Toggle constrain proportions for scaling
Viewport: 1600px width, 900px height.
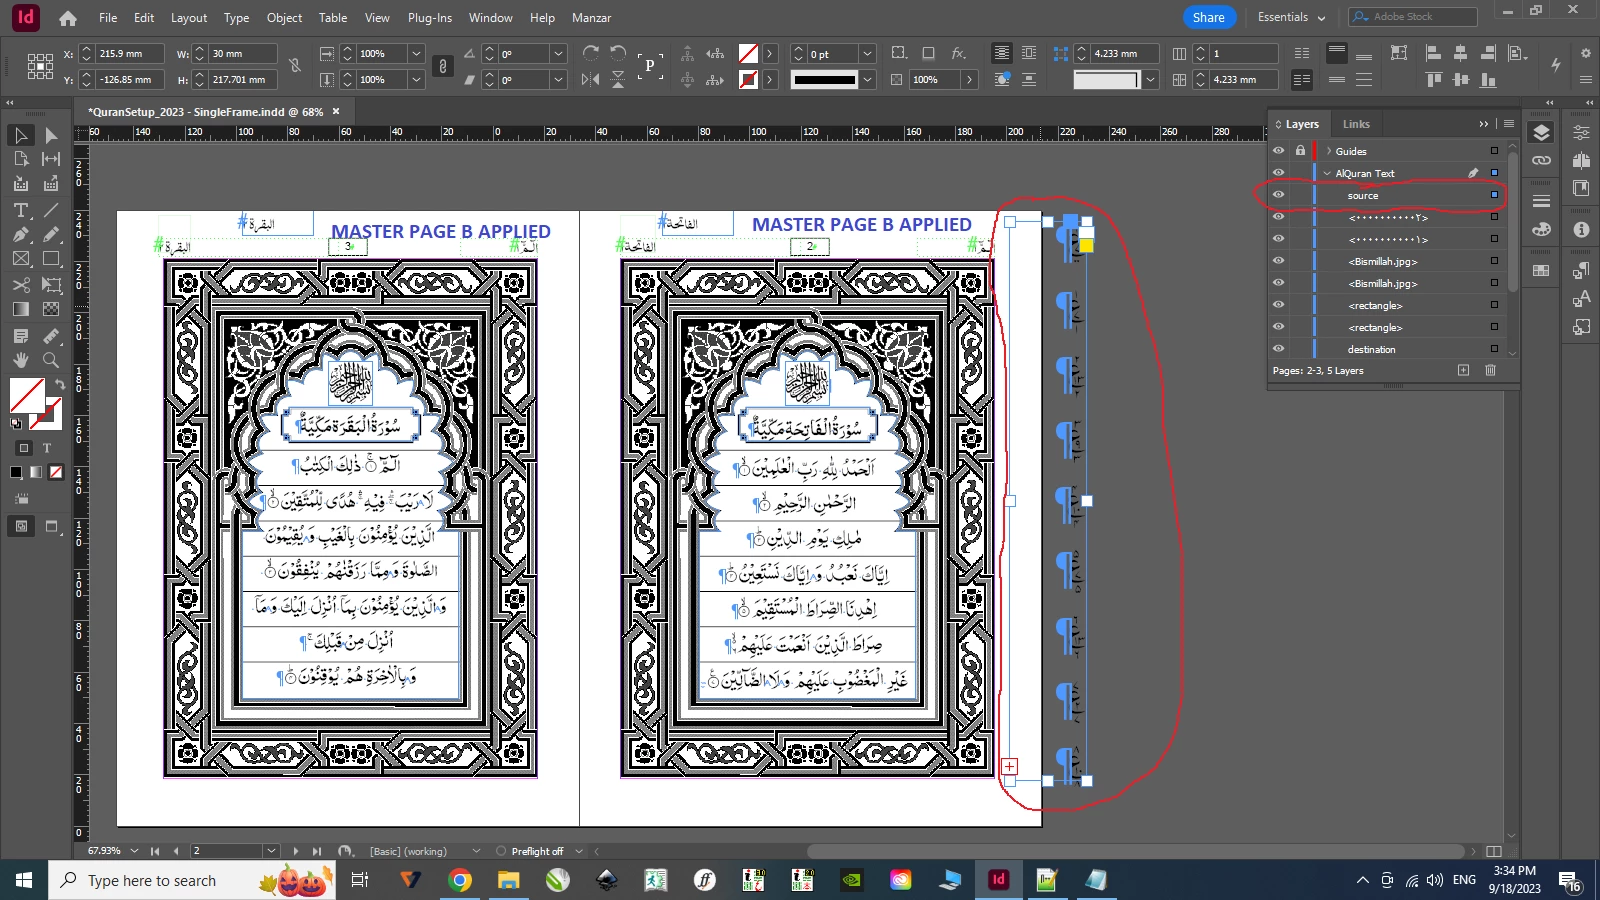point(442,66)
